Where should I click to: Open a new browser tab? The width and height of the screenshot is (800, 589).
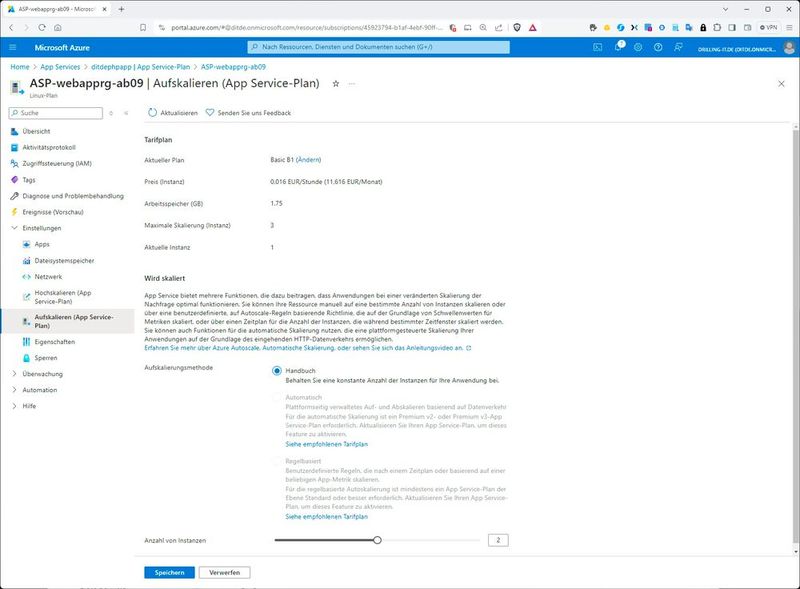[121, 9]
